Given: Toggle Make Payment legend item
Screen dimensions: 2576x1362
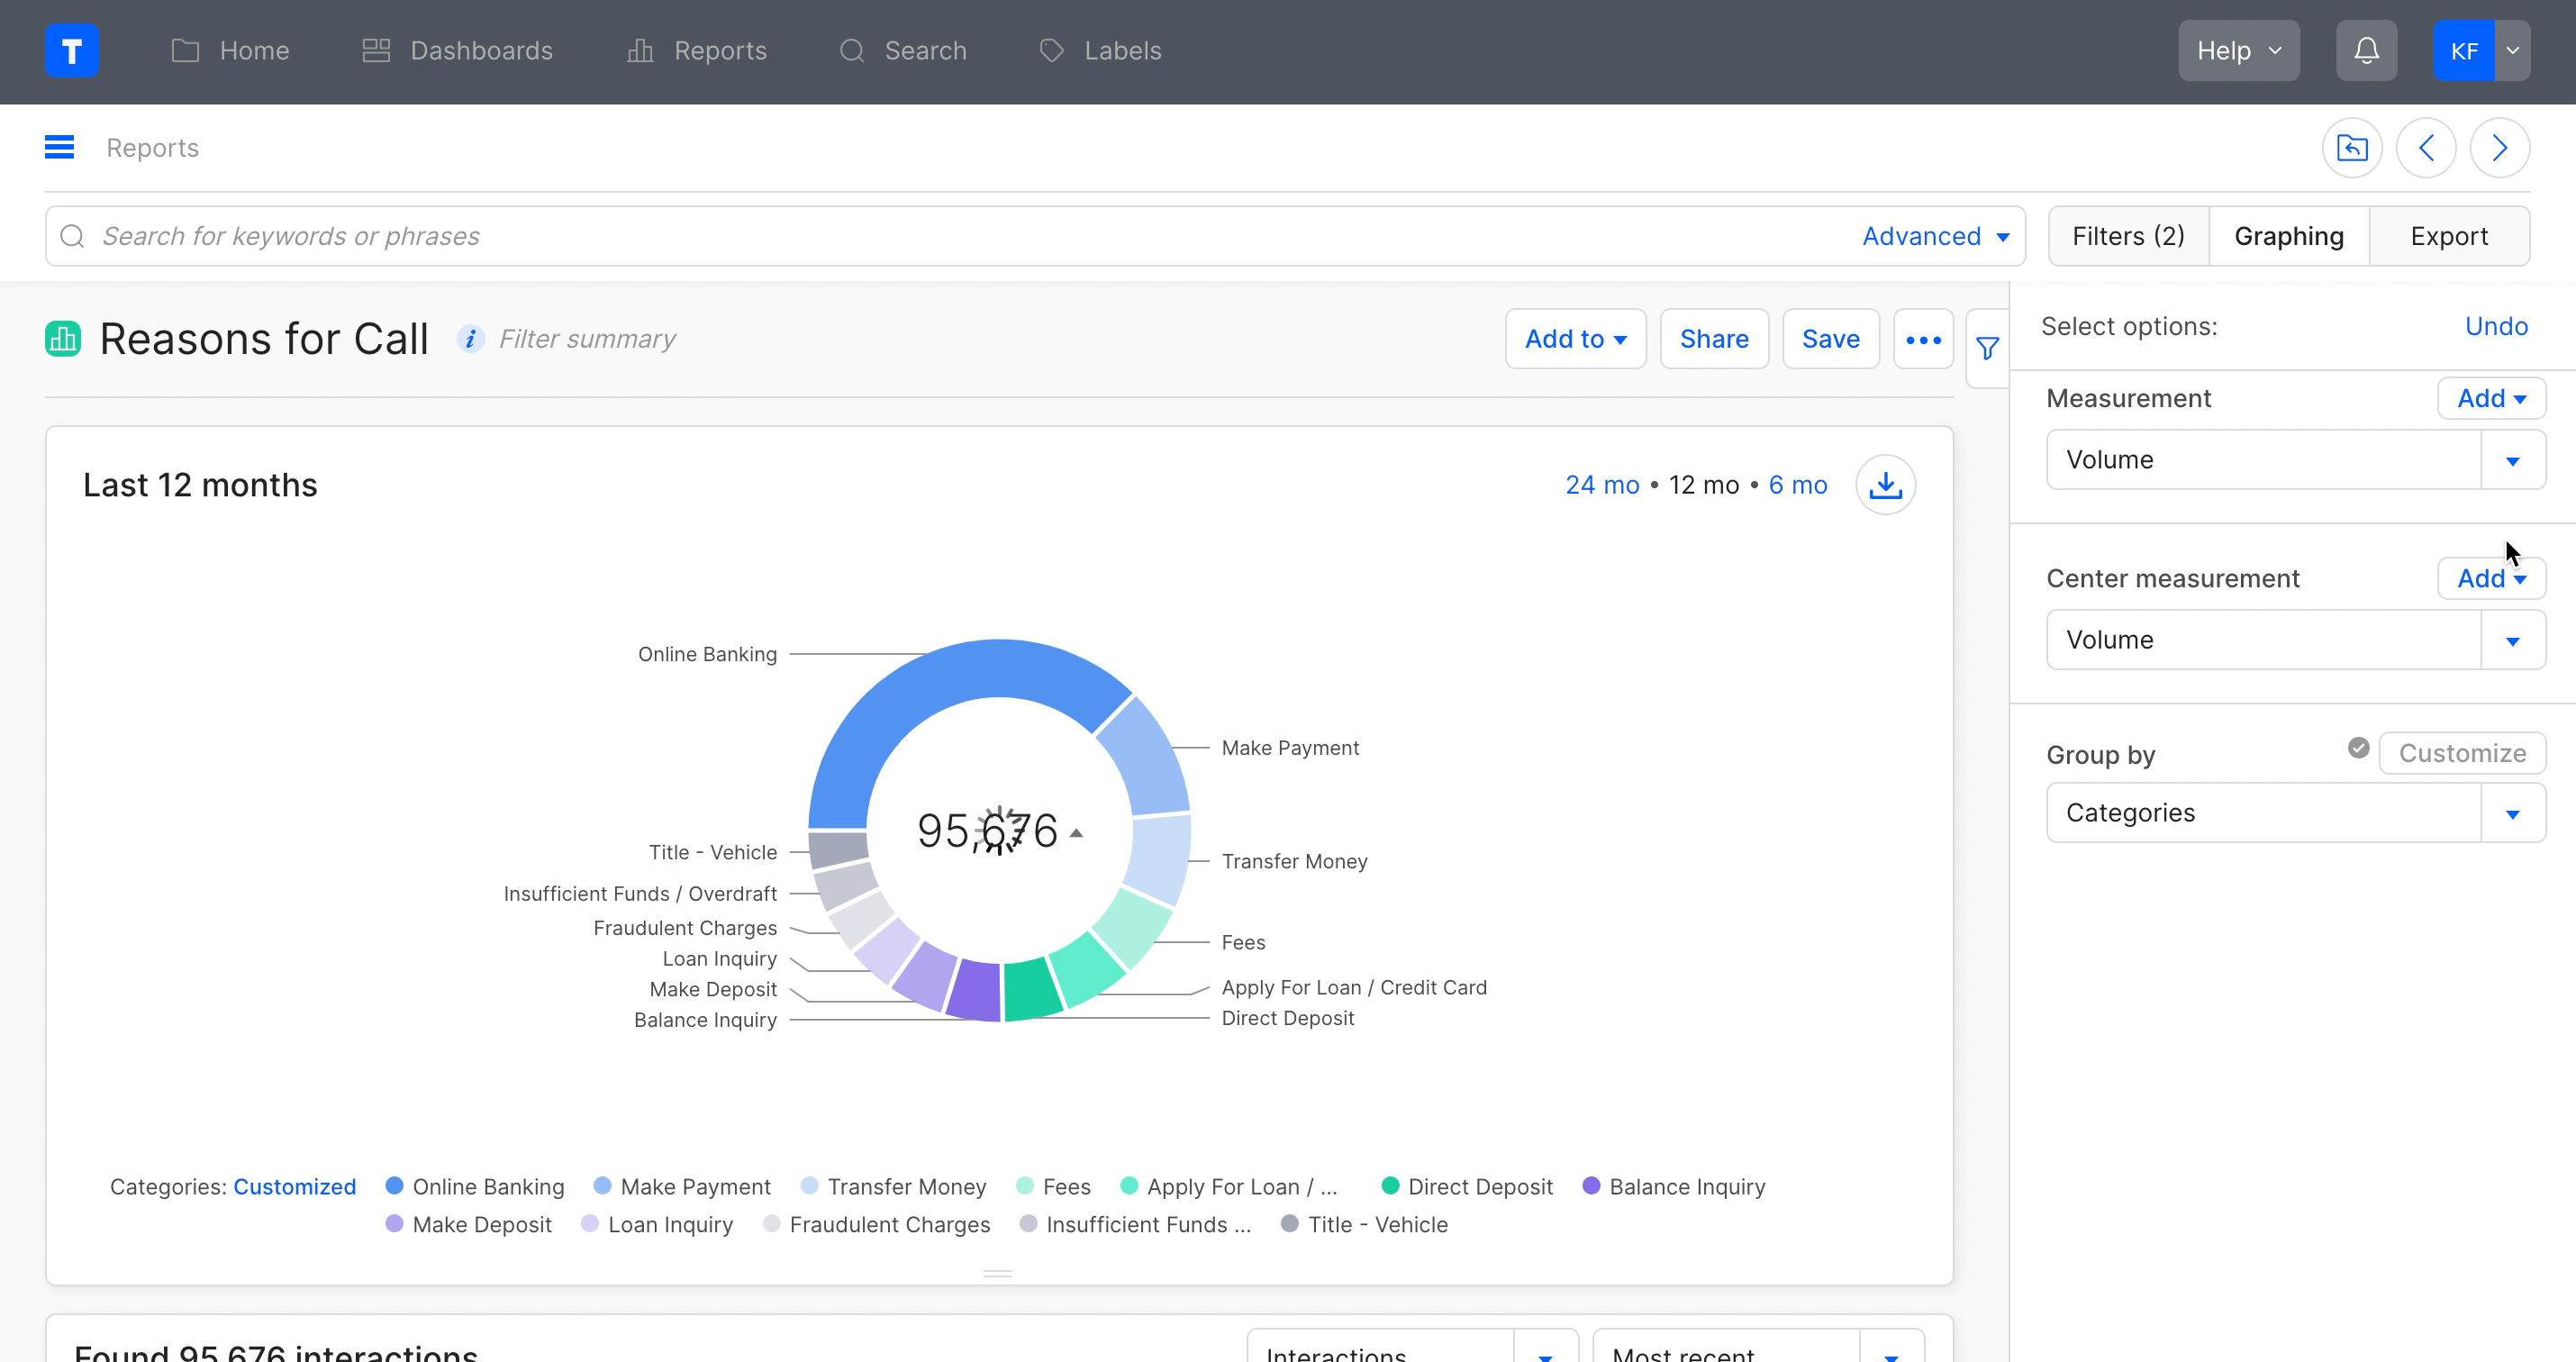Looking at the screenshot, I should point(694,1187).
